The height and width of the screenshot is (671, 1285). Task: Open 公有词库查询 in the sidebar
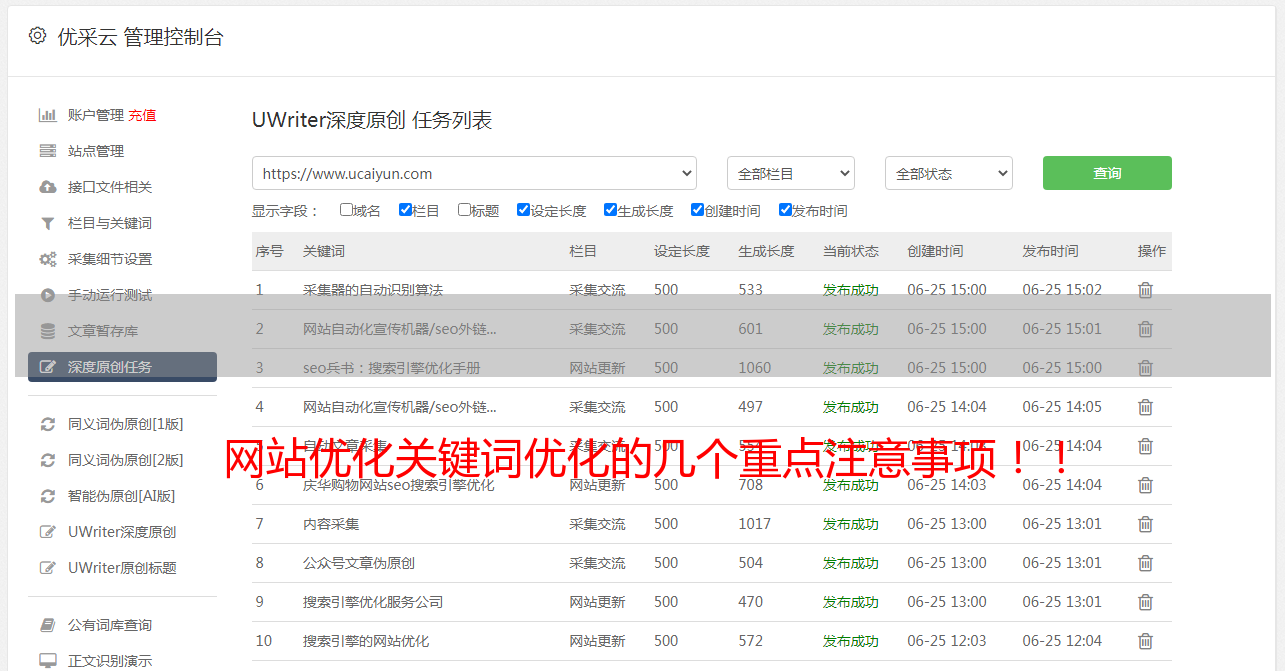click(110, 625)
